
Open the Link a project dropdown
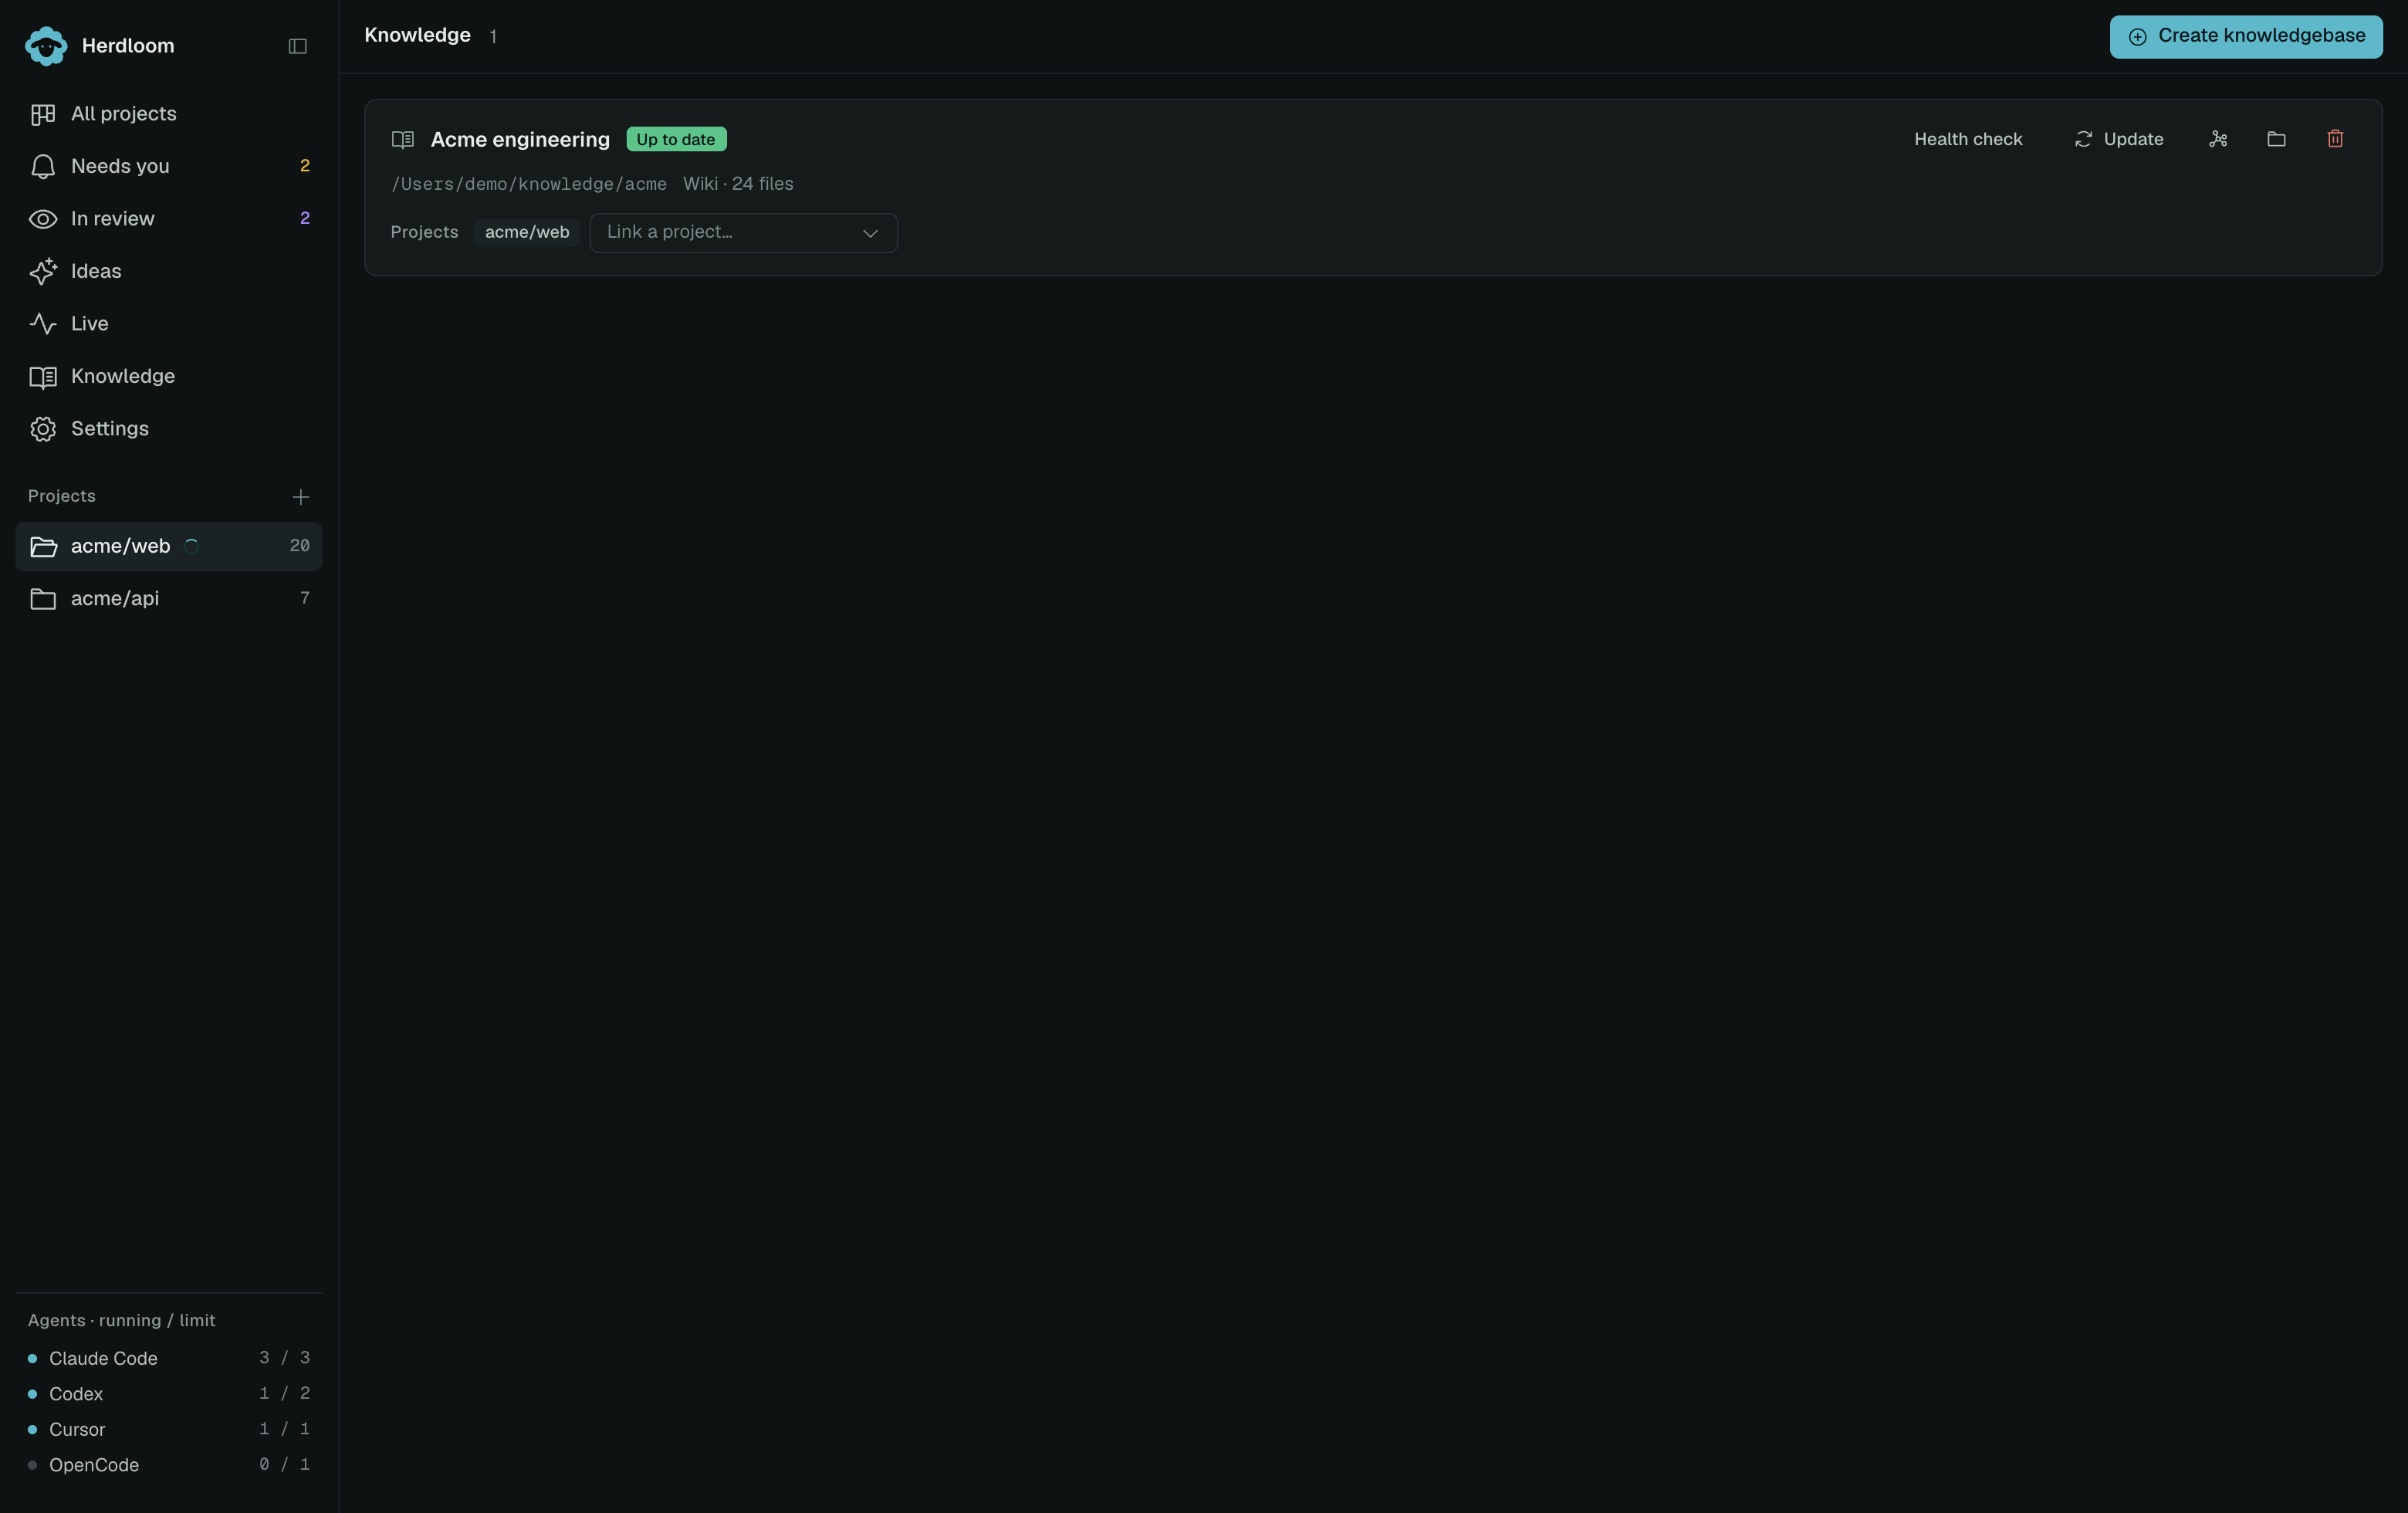[743, 233]
